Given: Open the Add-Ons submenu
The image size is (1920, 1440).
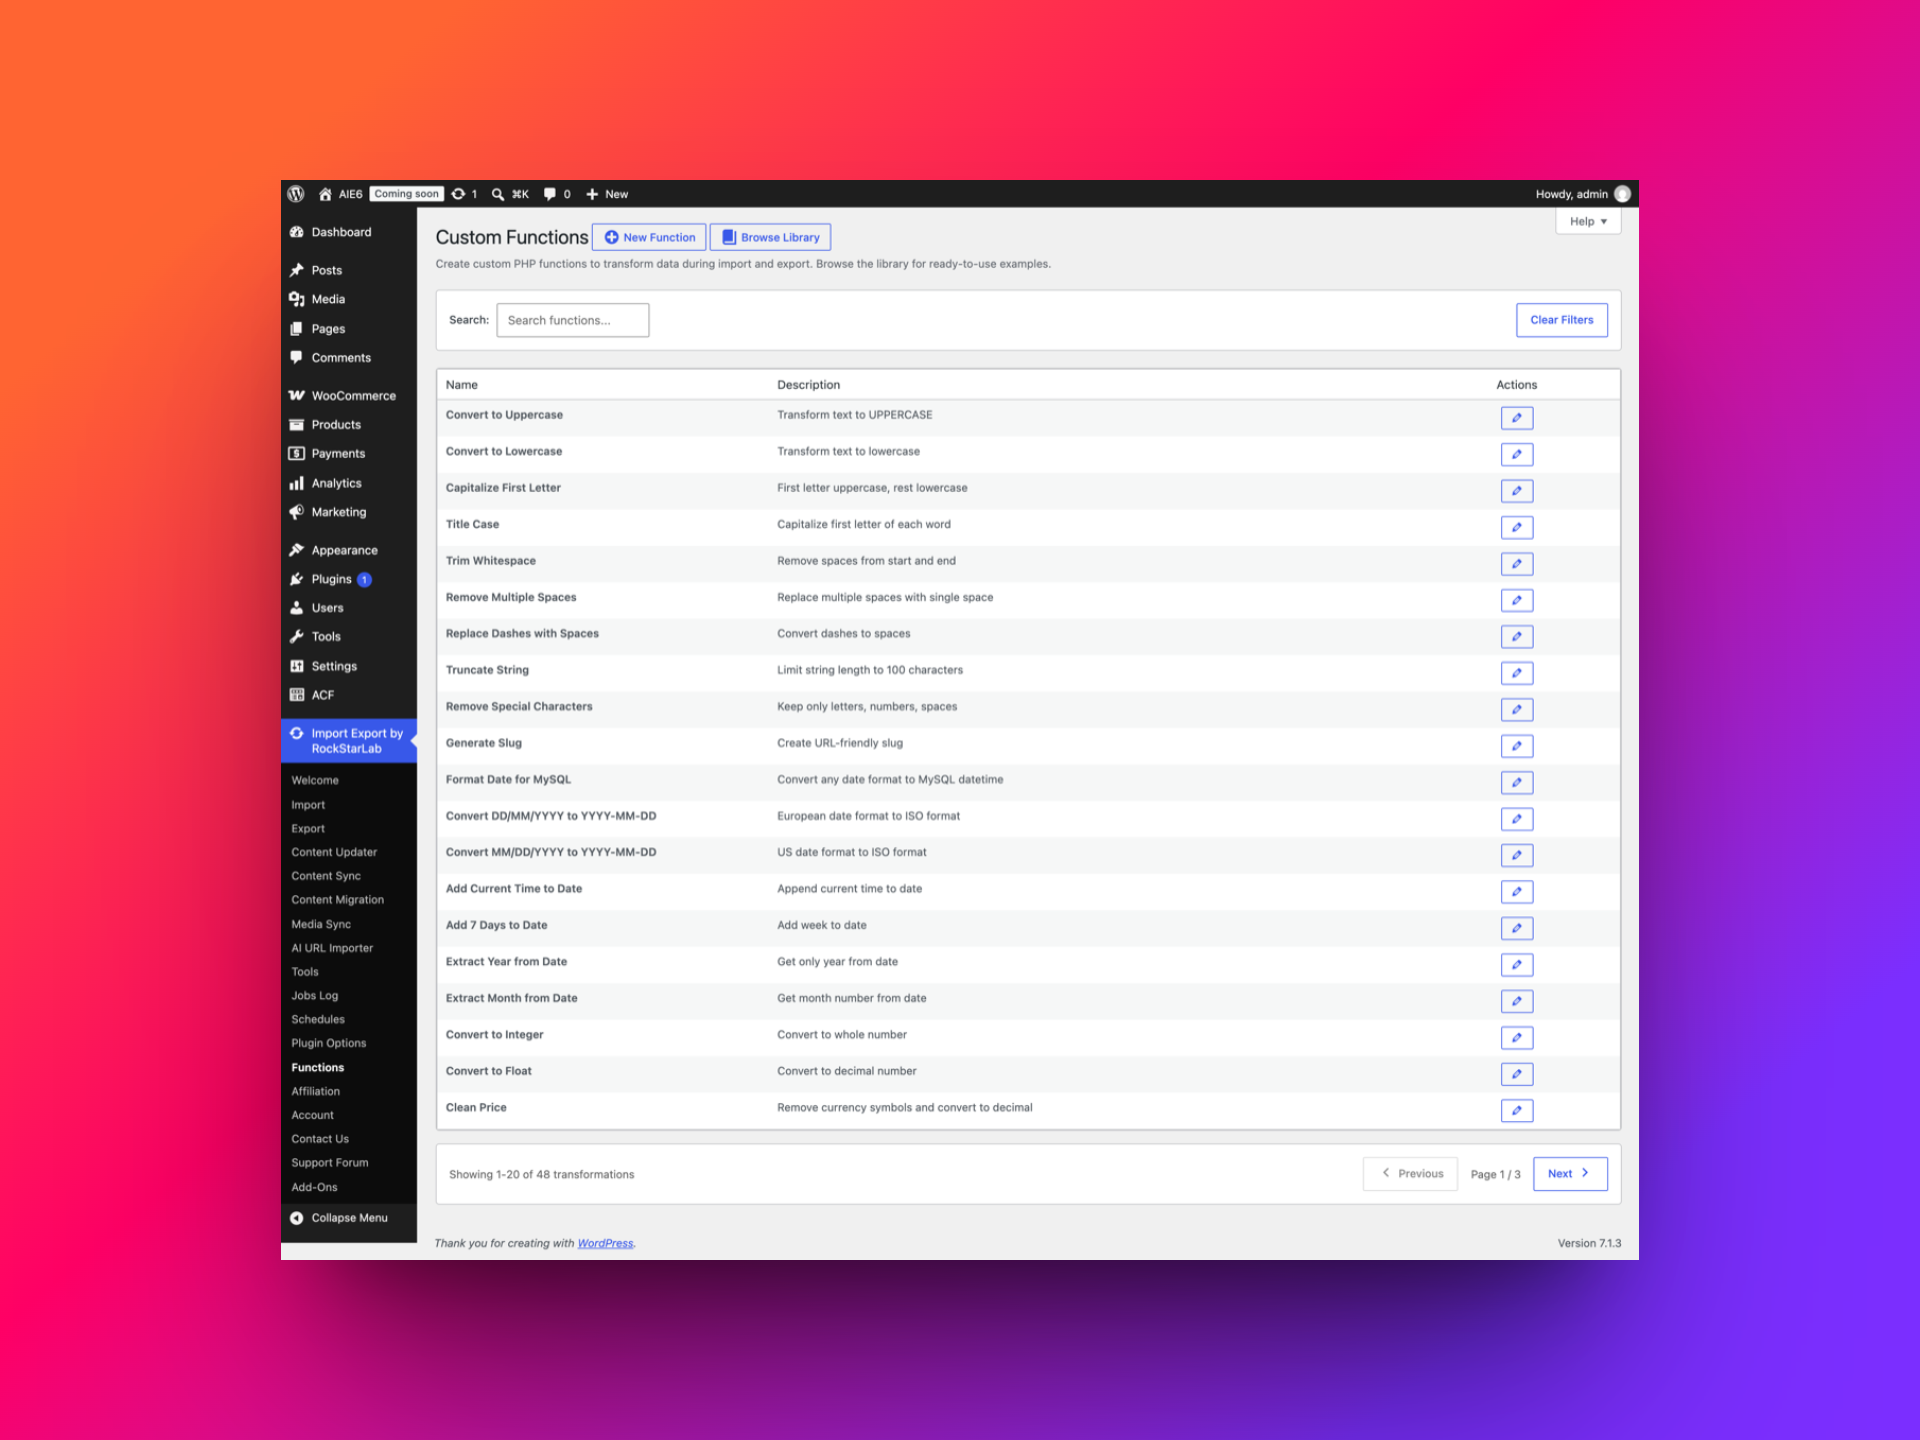Looking at the screenshot, I should [x=314, y=1188].
